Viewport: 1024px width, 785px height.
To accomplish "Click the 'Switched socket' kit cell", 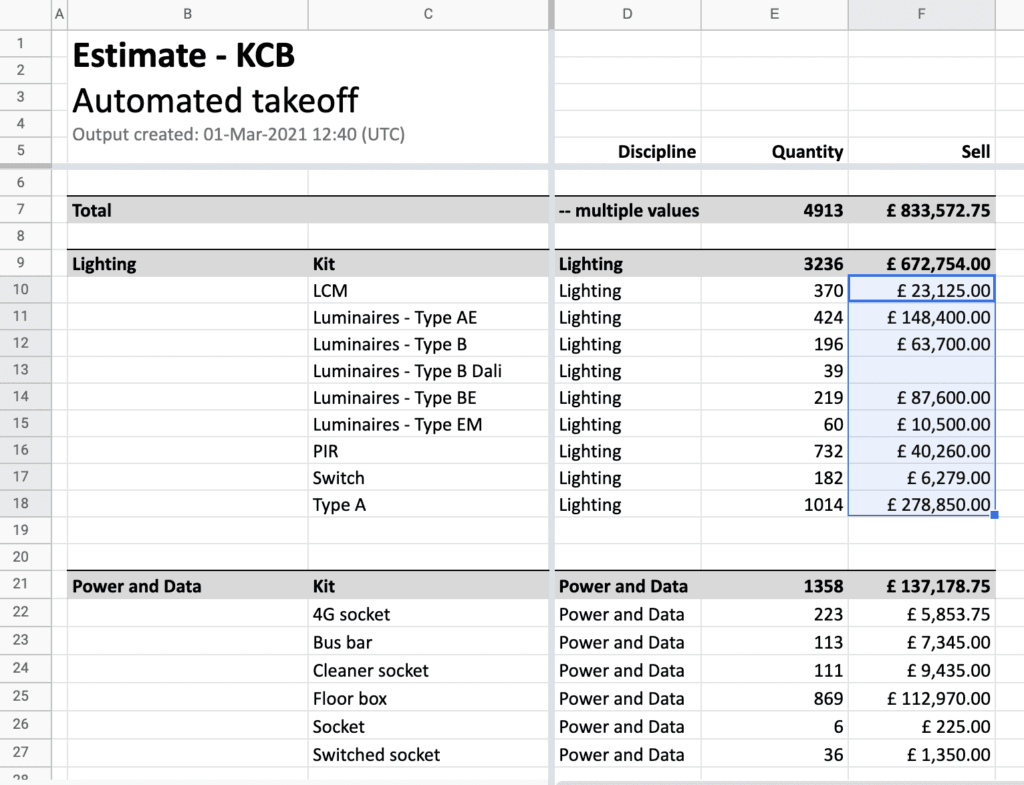I will (x=428, y=754).
